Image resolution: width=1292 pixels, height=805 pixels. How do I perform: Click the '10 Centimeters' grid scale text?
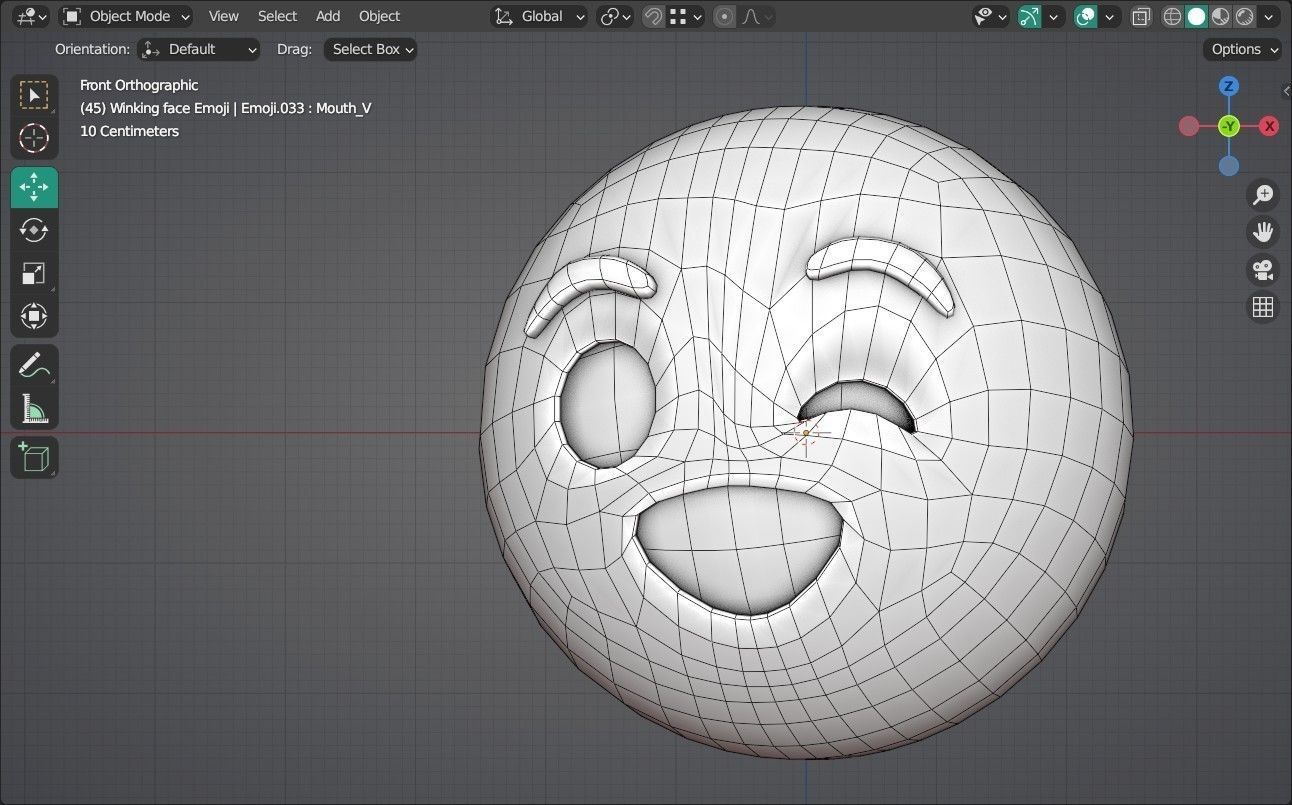tap(130, 131)
